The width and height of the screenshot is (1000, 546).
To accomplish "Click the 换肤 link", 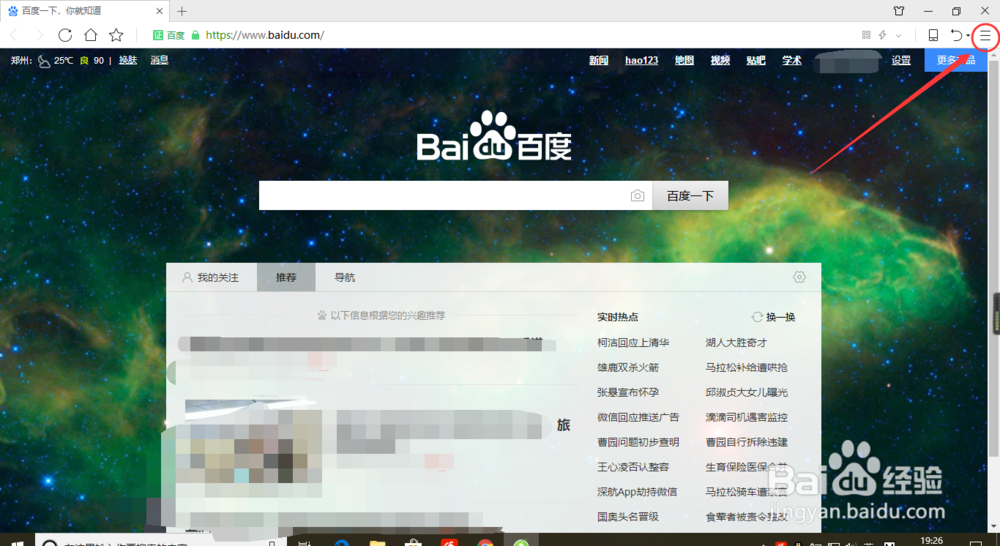I will click(x=128, y=60).
